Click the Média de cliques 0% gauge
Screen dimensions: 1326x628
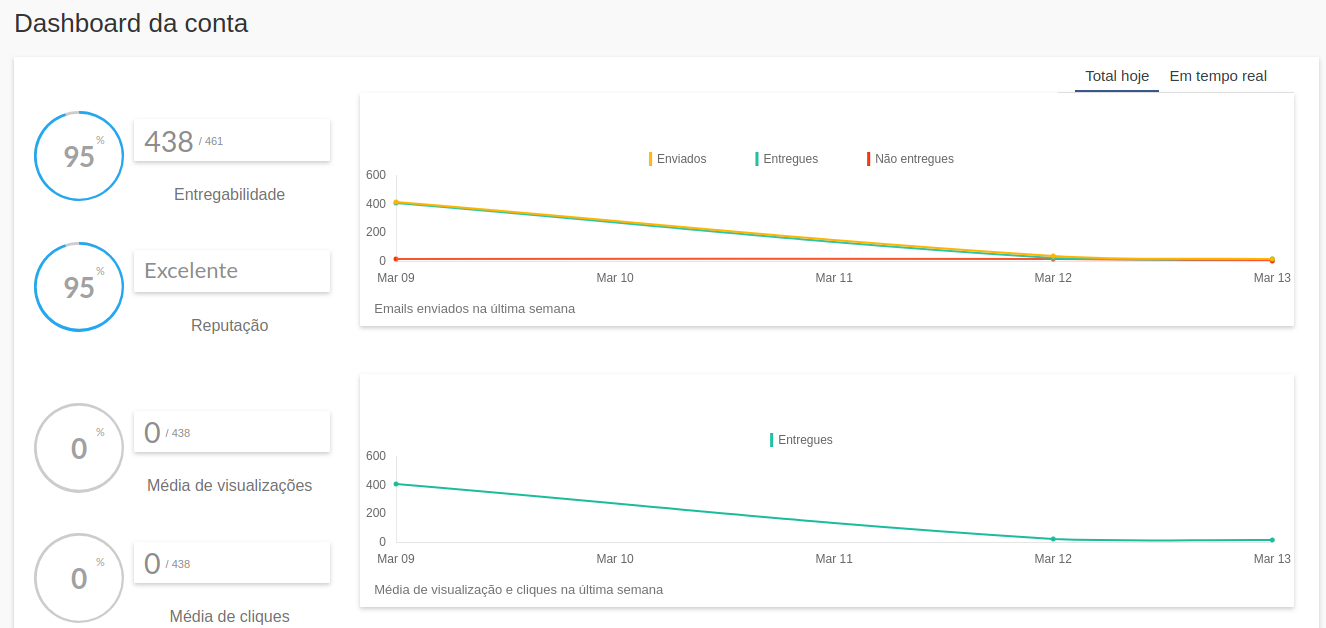point(79,578)
